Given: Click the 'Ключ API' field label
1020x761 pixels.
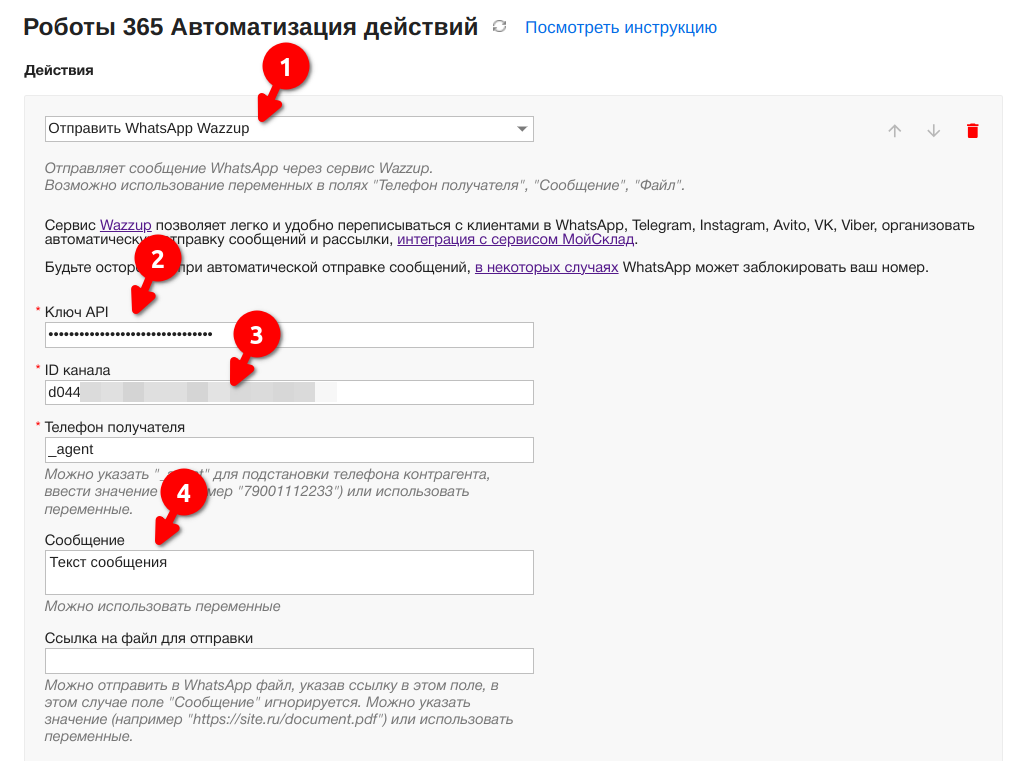Looking at the screenshot, I should [76, 312].
